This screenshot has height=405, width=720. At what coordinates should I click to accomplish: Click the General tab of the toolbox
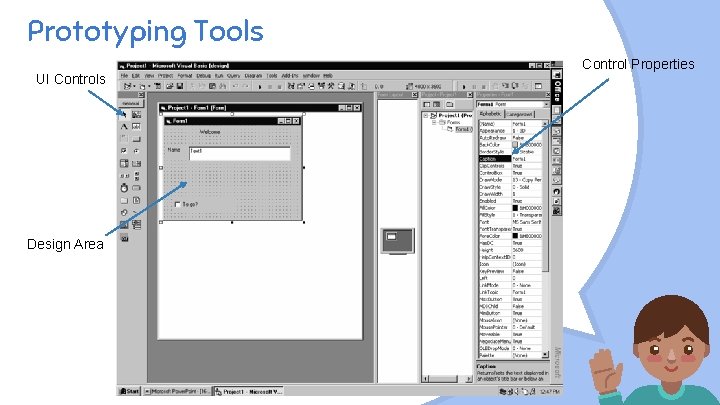pyautogui.click(x=131, y=103)
